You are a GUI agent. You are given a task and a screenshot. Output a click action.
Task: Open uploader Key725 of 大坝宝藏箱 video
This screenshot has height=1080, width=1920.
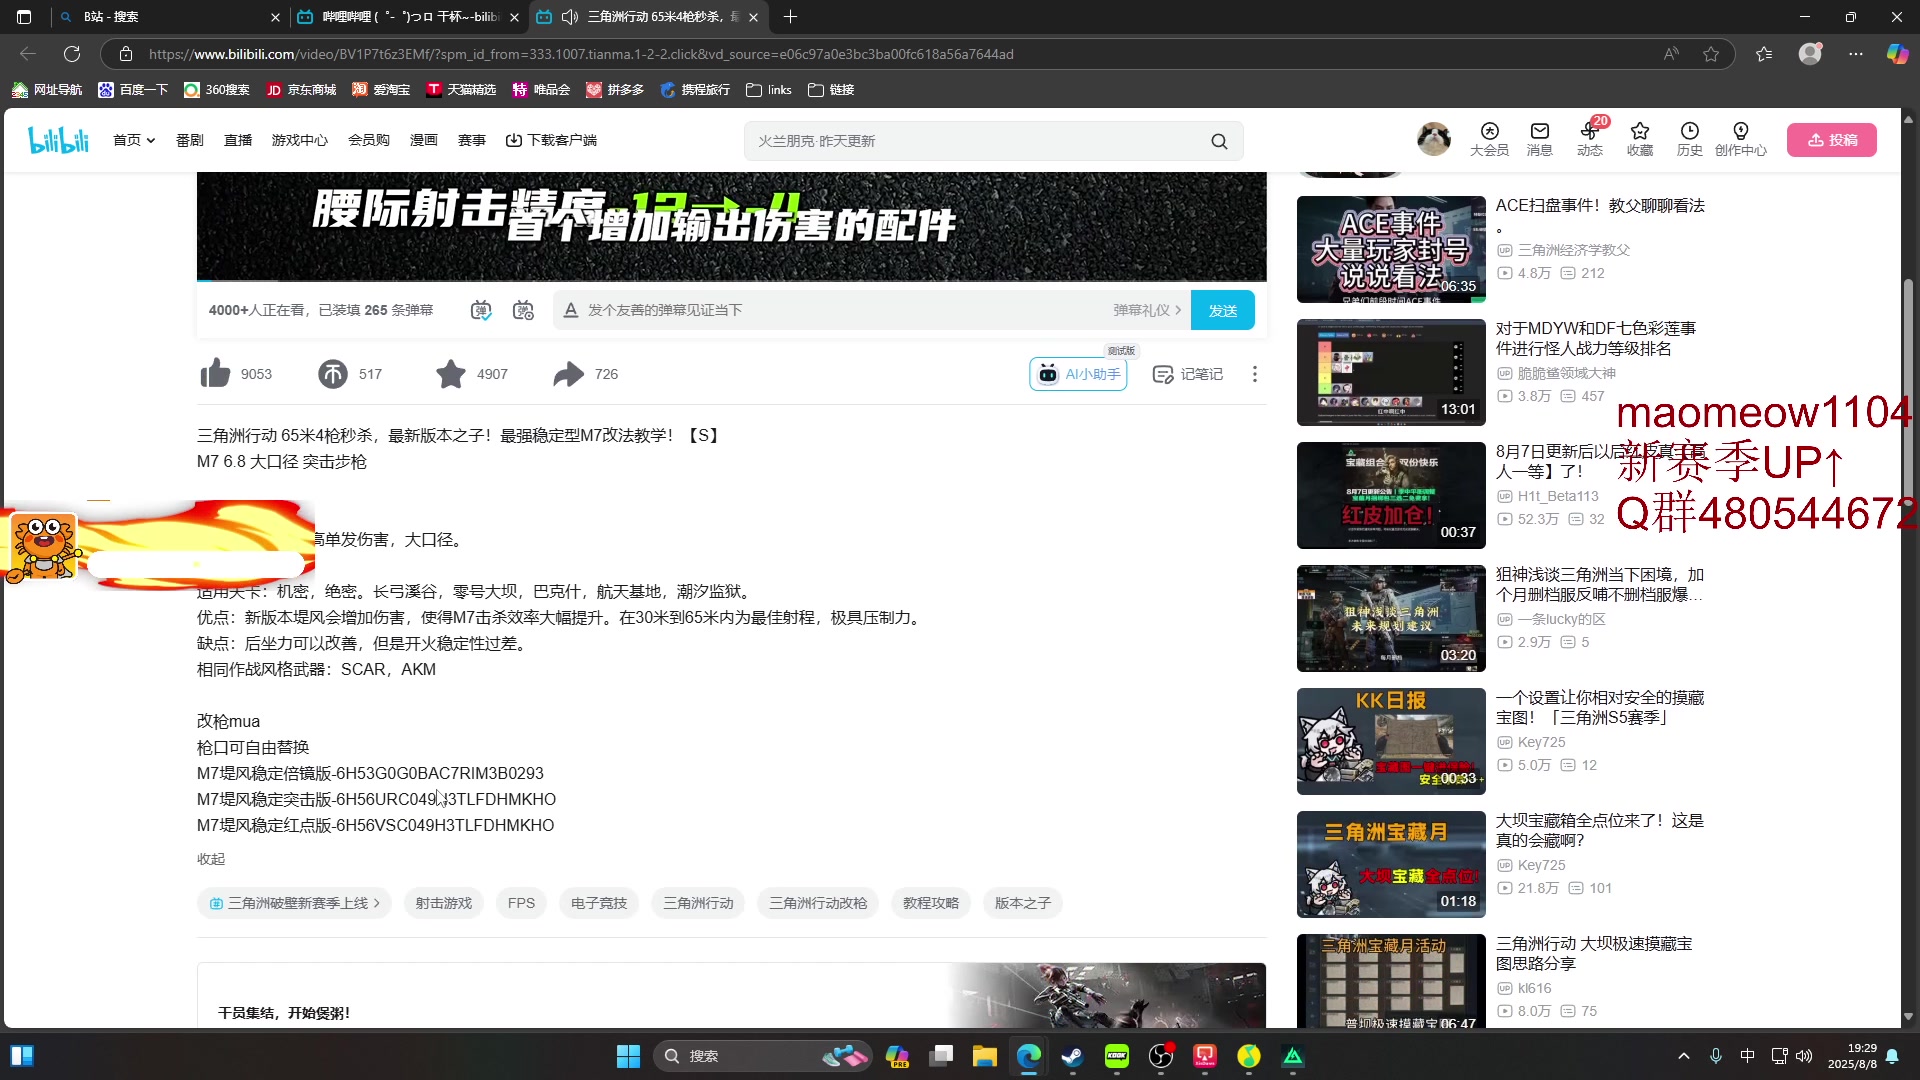click(1541, 865)
